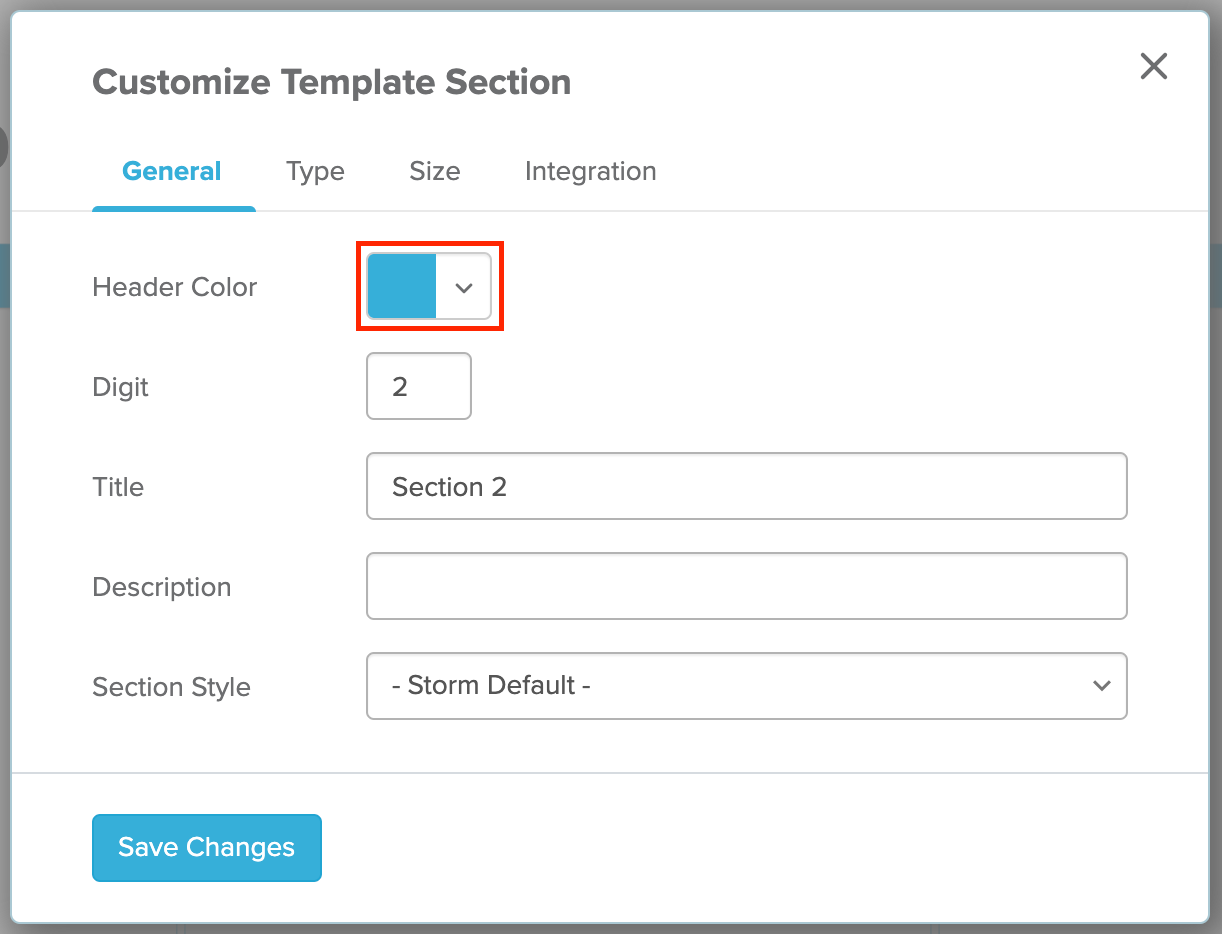Select the Storm Default text in dropdown

pyautogui.click(x=491, y=686)
